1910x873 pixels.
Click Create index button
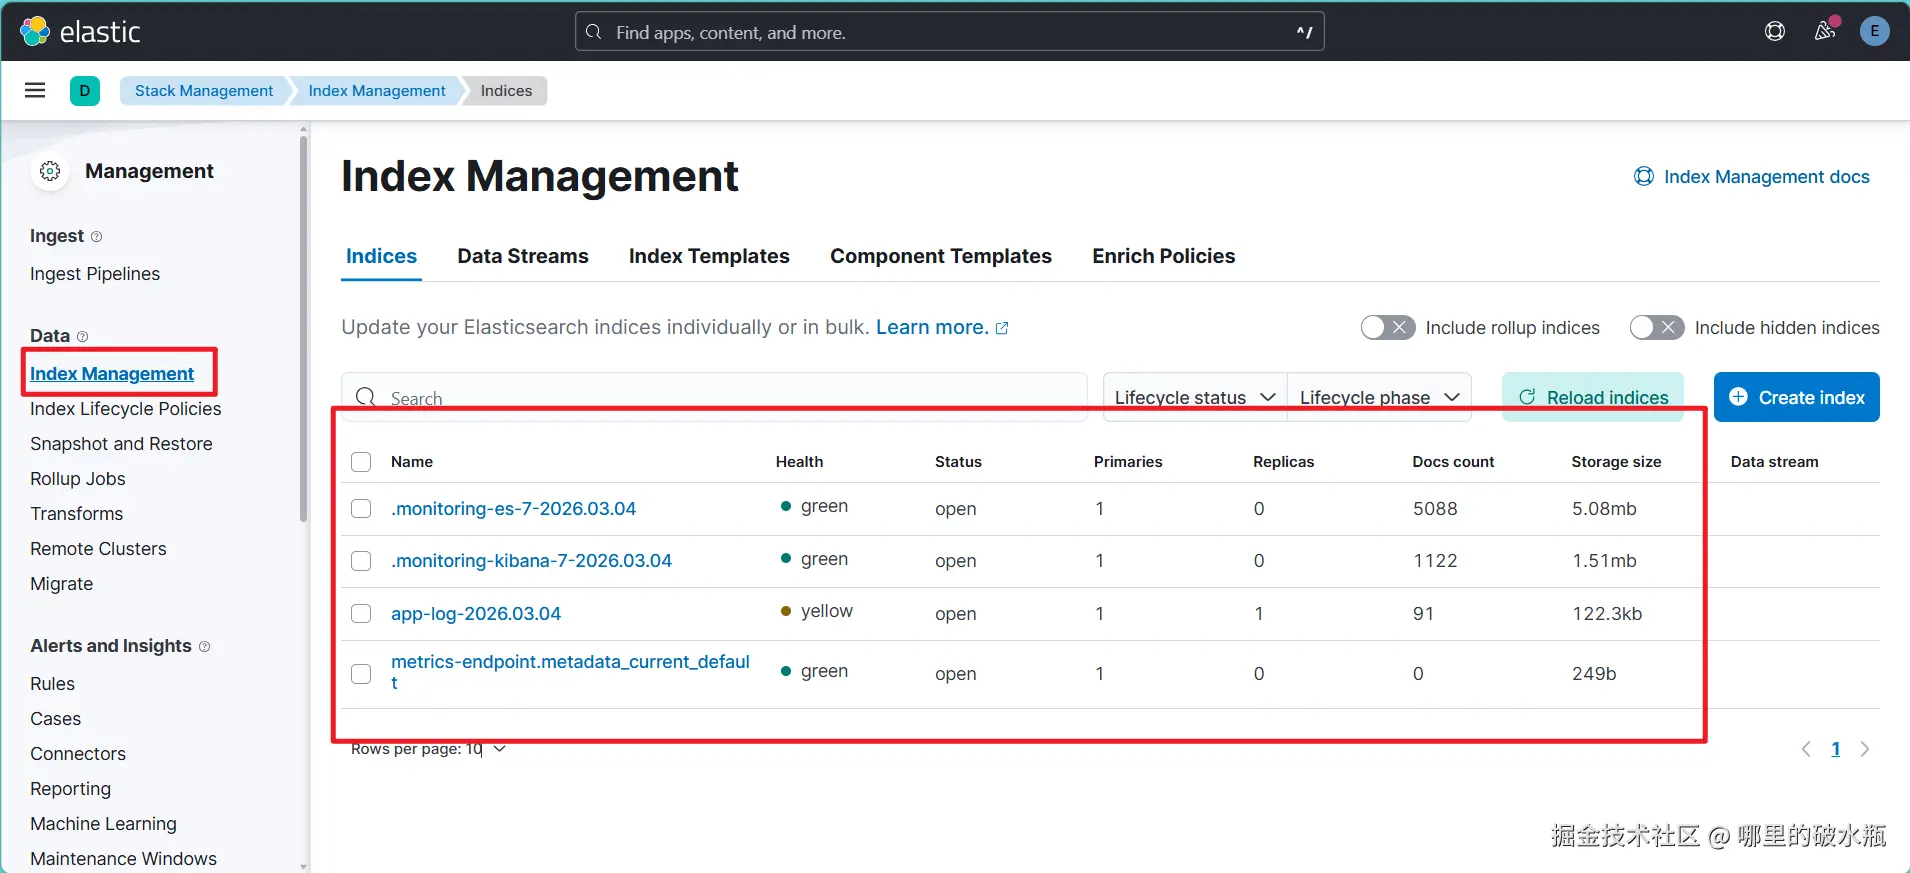(x=1797, y=397)
